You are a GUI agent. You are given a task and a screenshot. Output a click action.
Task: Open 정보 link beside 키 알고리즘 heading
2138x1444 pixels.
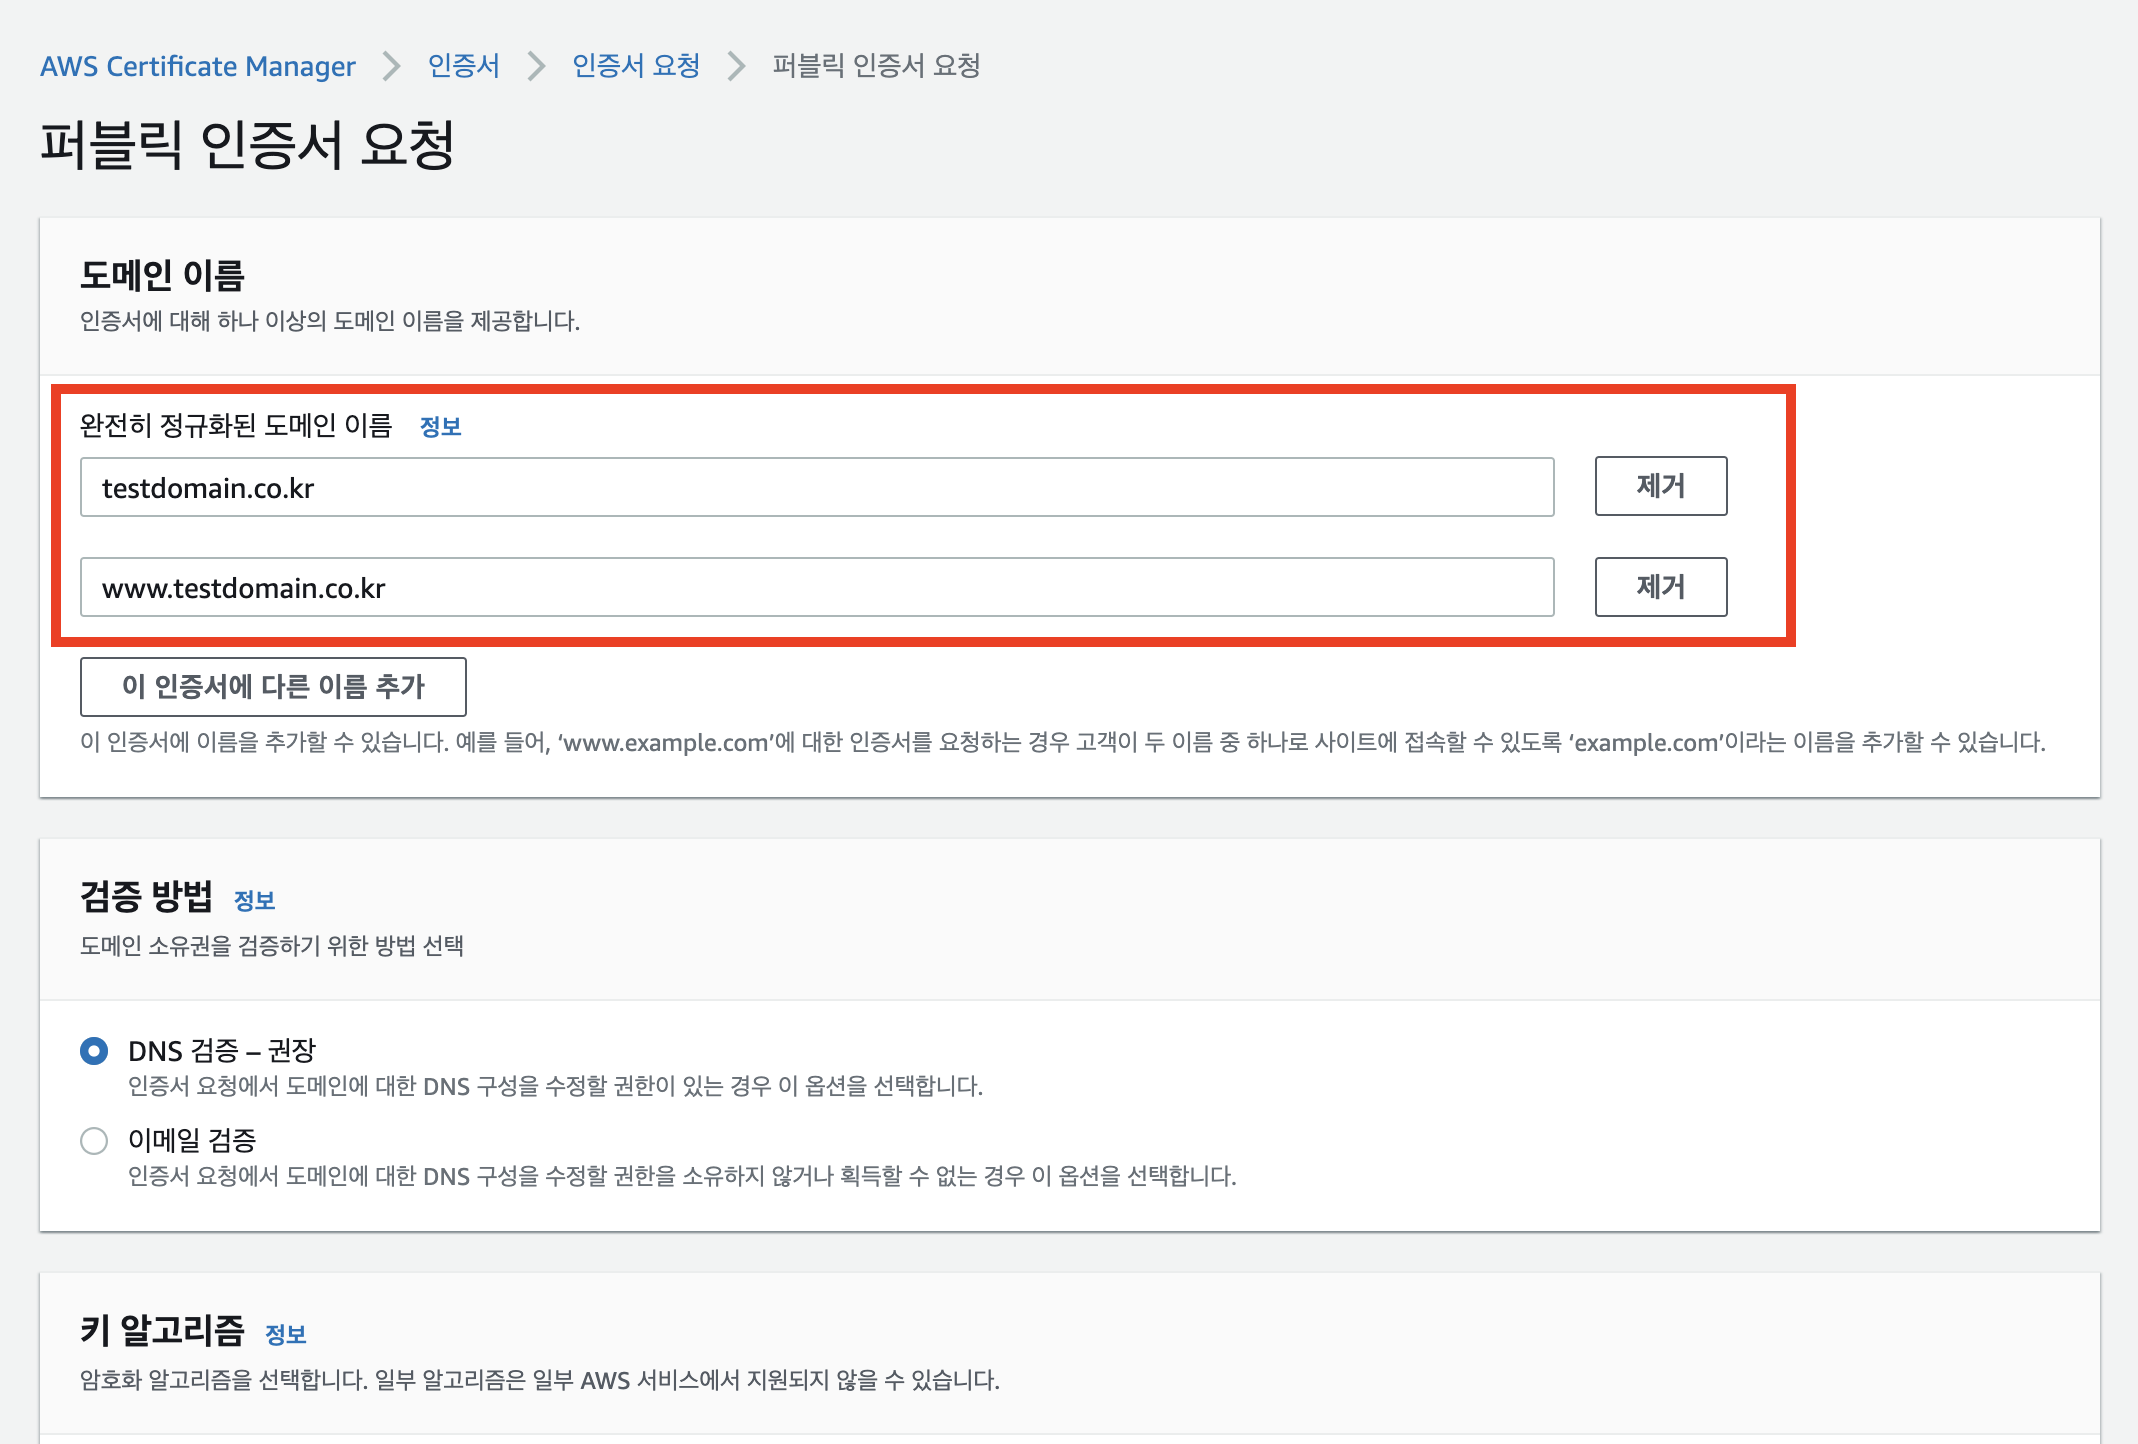(x=286, y=1335)
